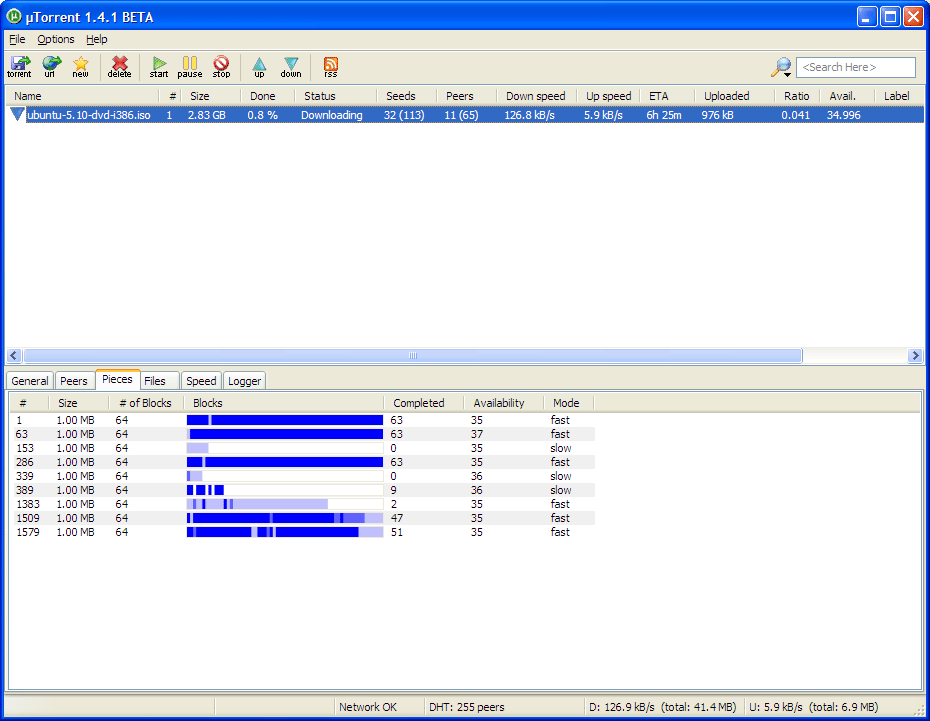Open the RSS downloader icon

click(x=330, y=66)
